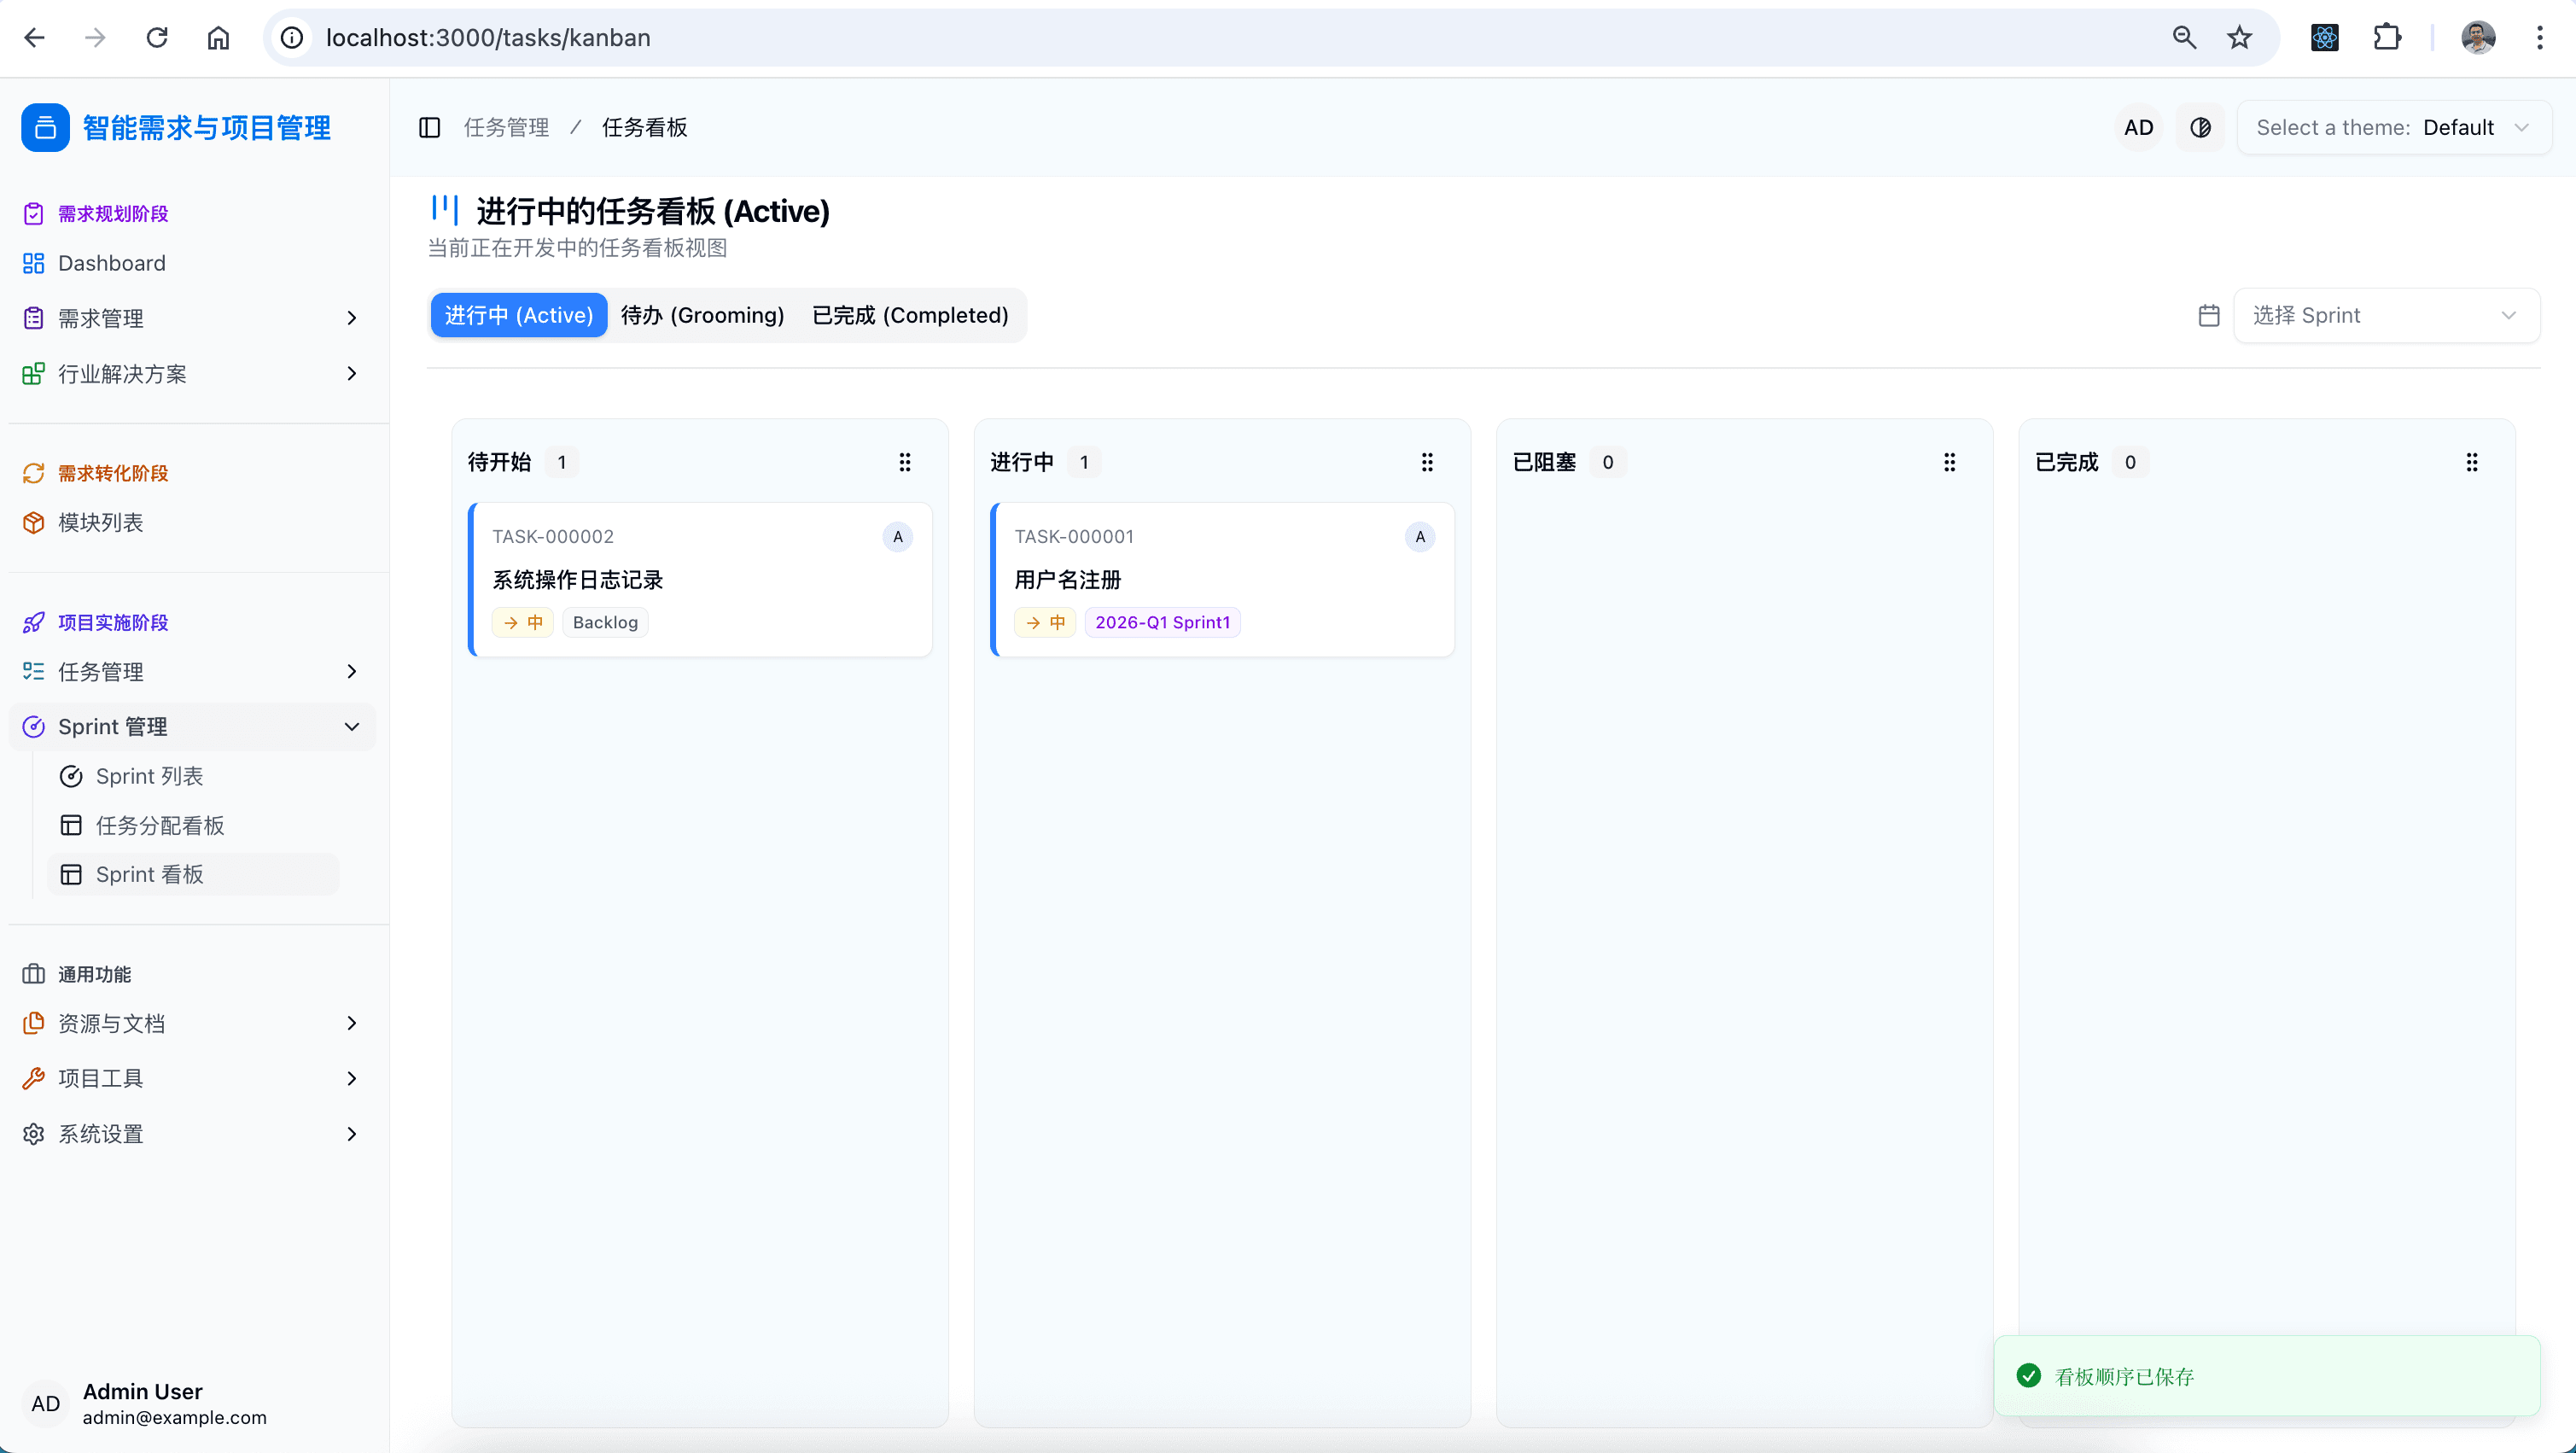Open the React DevTools extension icon
The image size is (2576, 1453).
pyautogui.click(x=2324, y=38)
